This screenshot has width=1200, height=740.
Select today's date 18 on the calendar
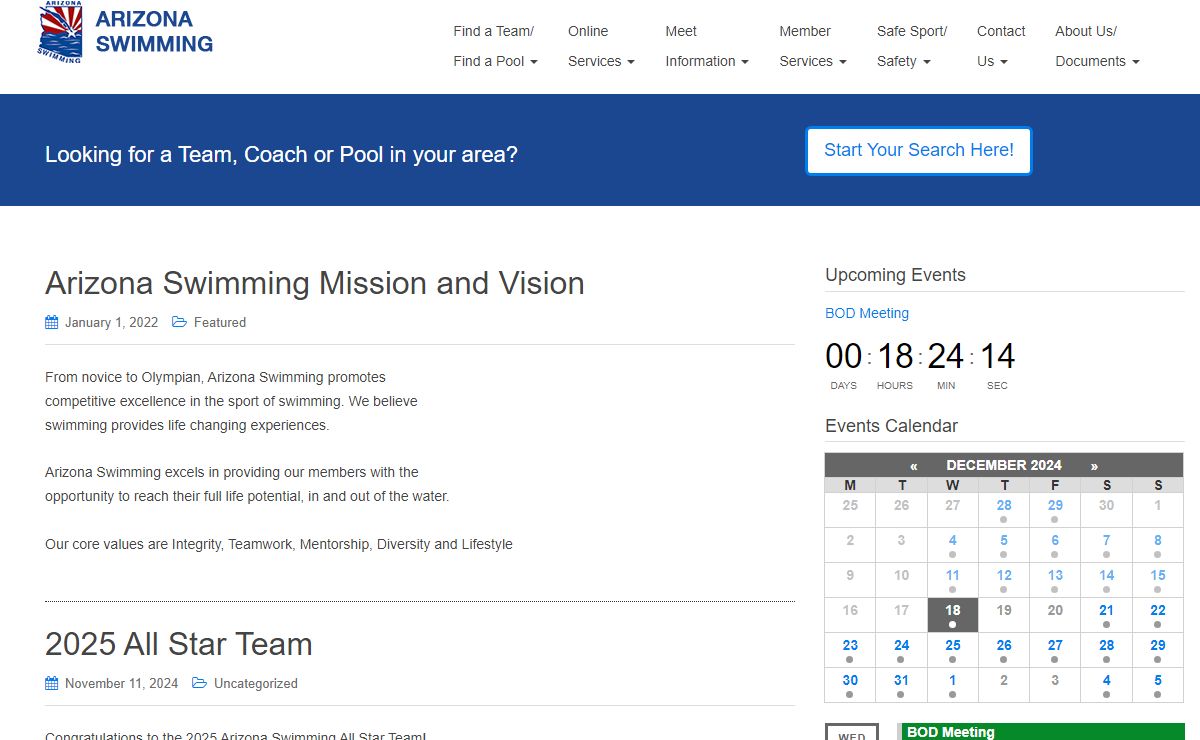point(953,615)
